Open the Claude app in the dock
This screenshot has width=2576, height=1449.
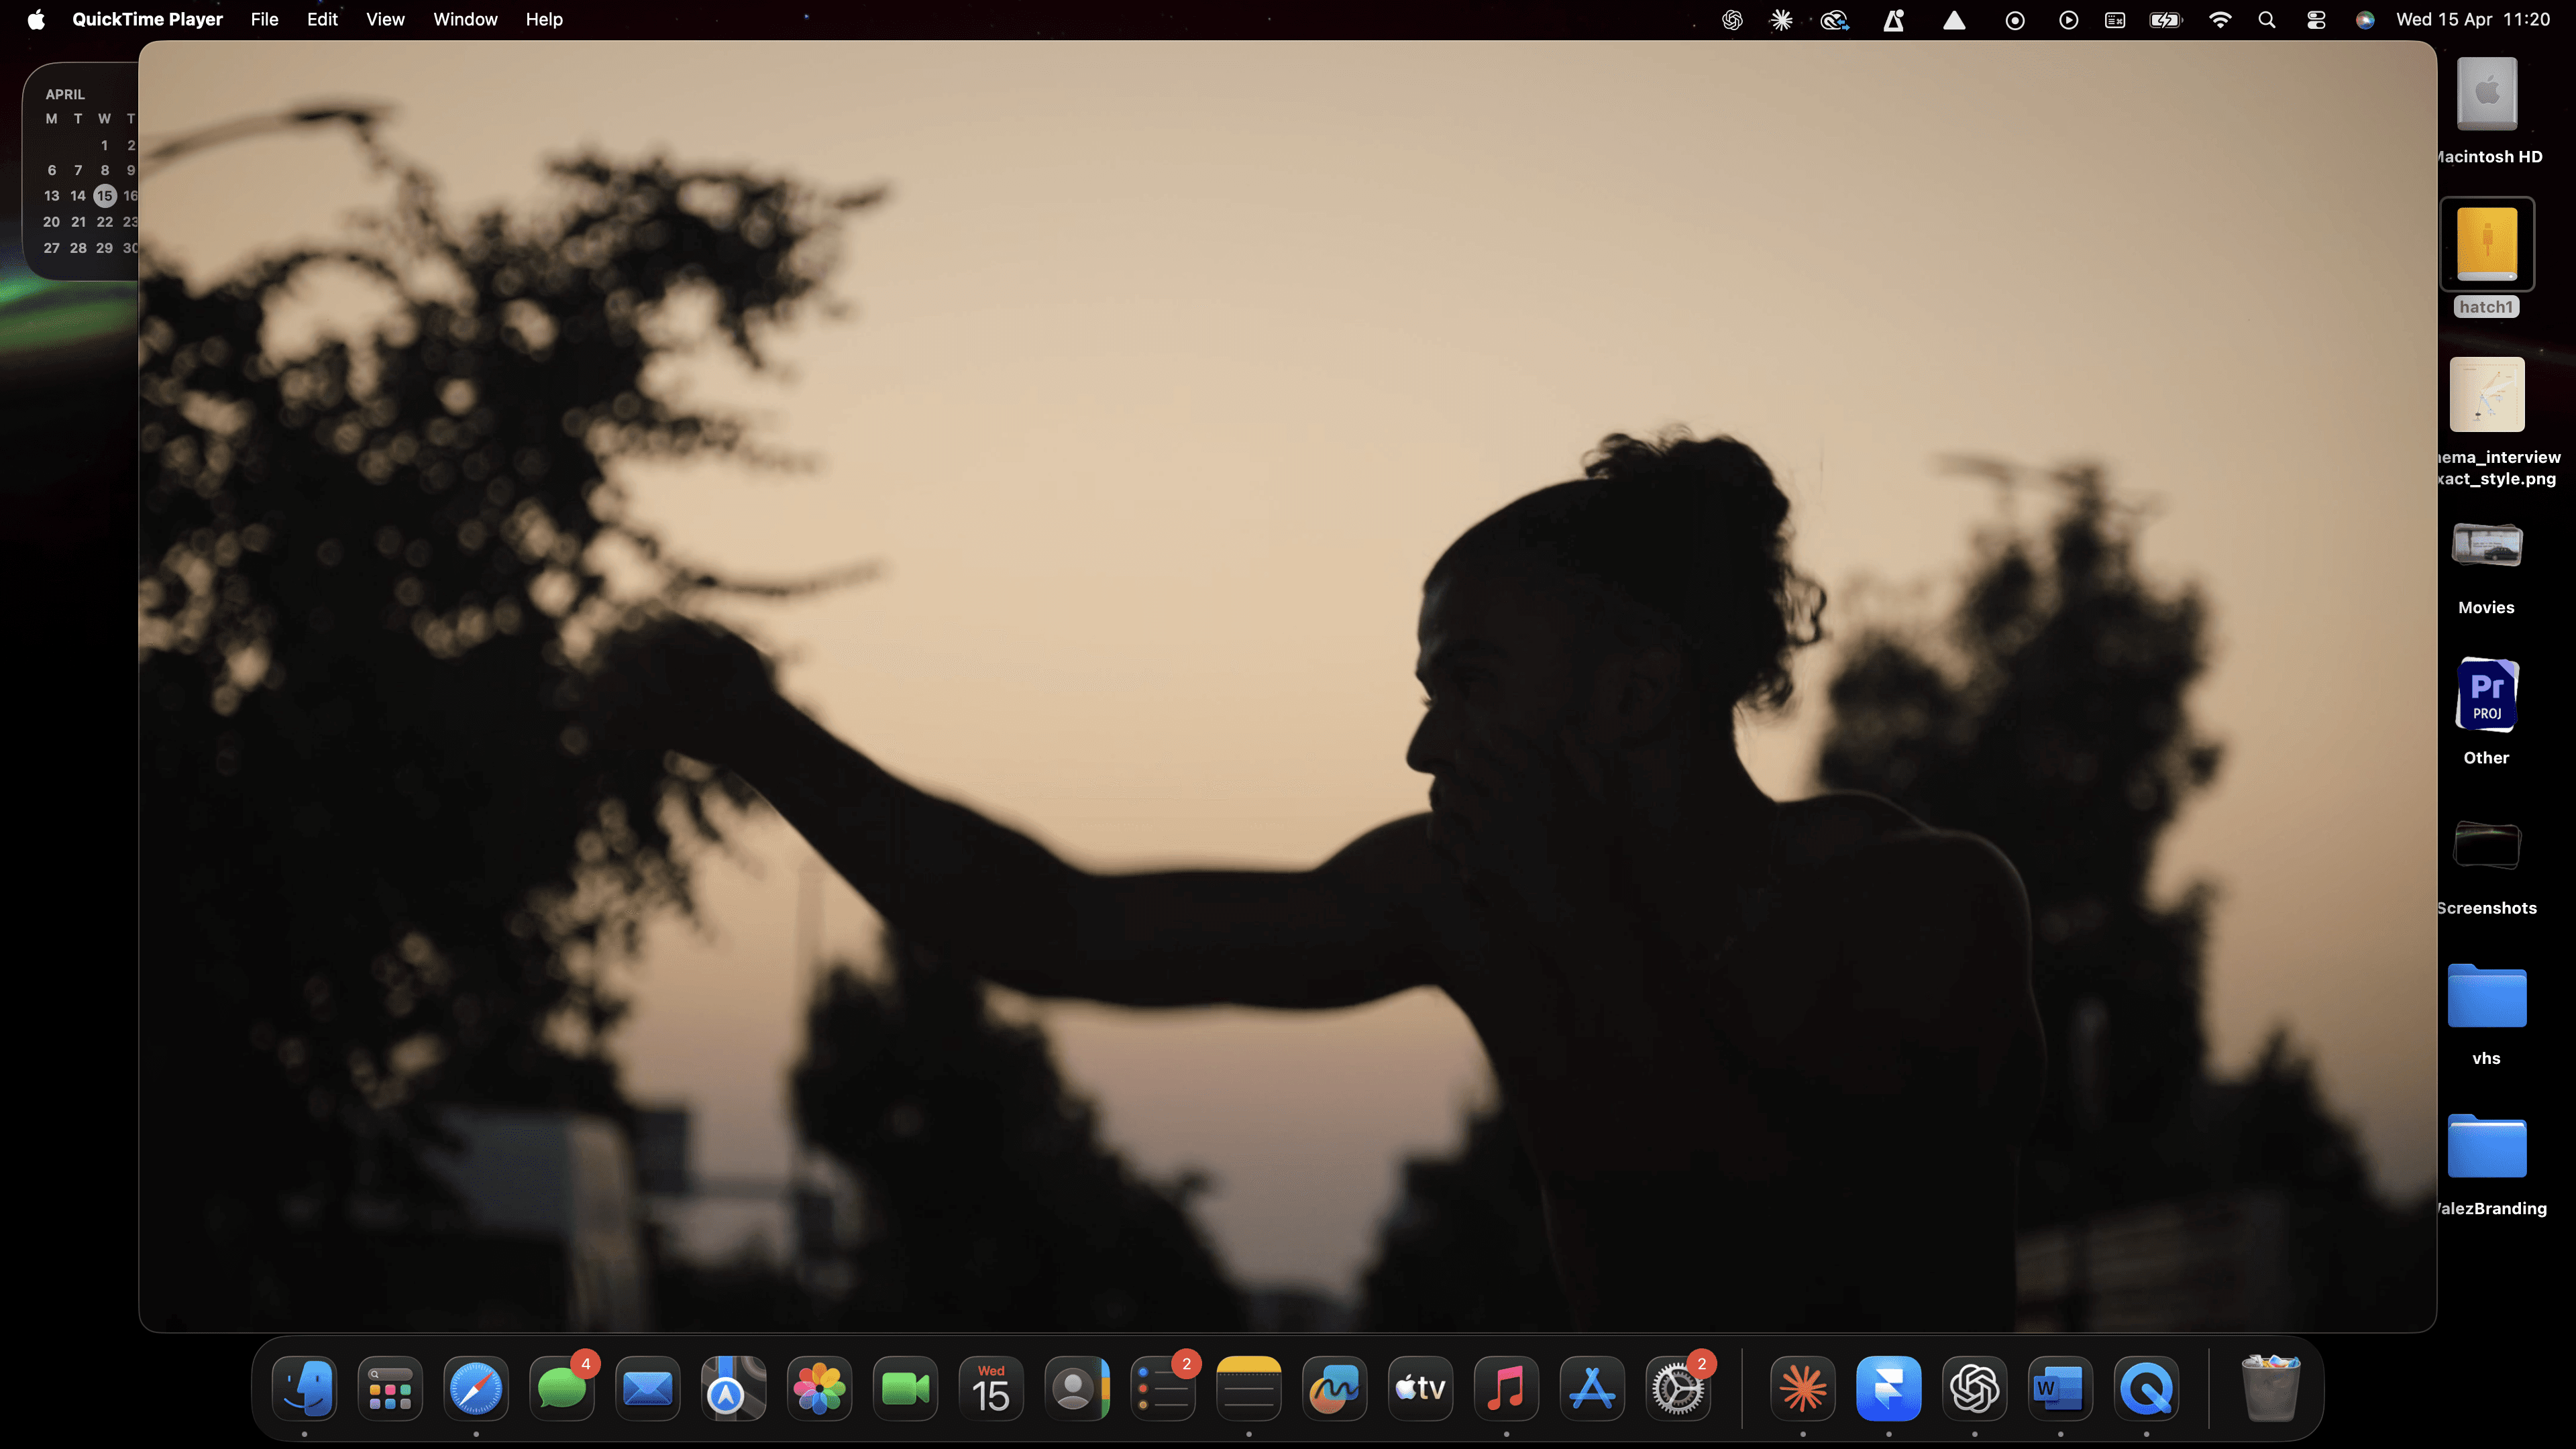pos(1802,1388)
